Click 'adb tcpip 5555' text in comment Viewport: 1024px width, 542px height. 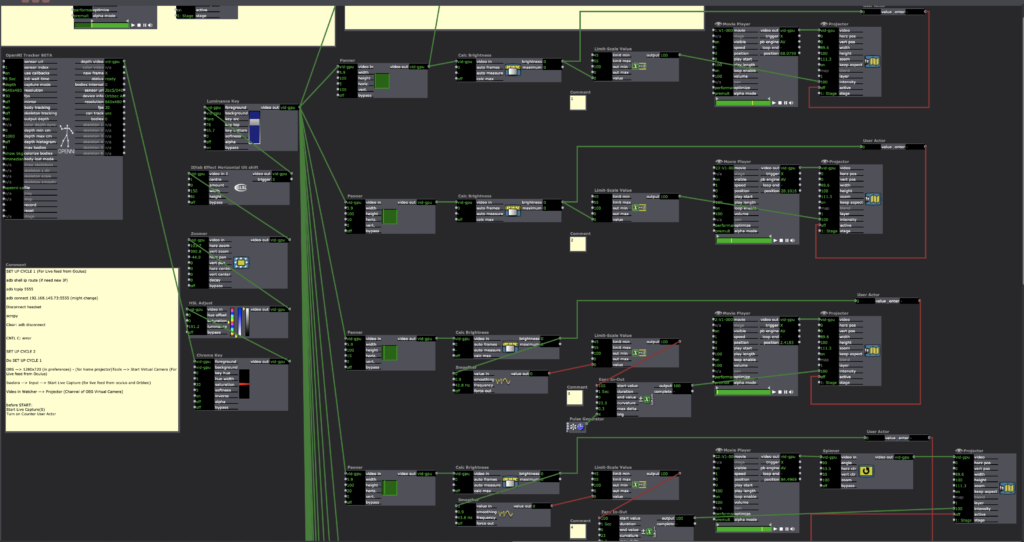point(20,289)
